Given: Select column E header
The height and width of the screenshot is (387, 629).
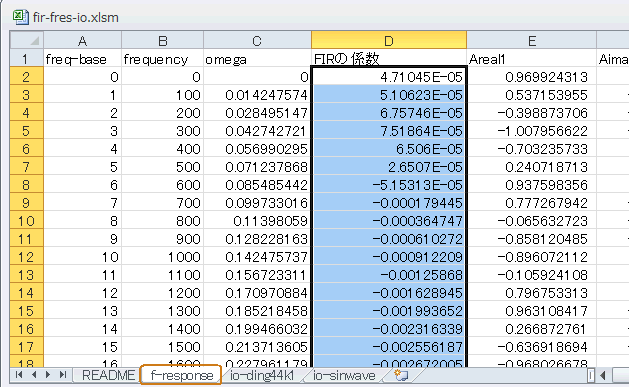Looking at the screenshot, I should (532, 41).
